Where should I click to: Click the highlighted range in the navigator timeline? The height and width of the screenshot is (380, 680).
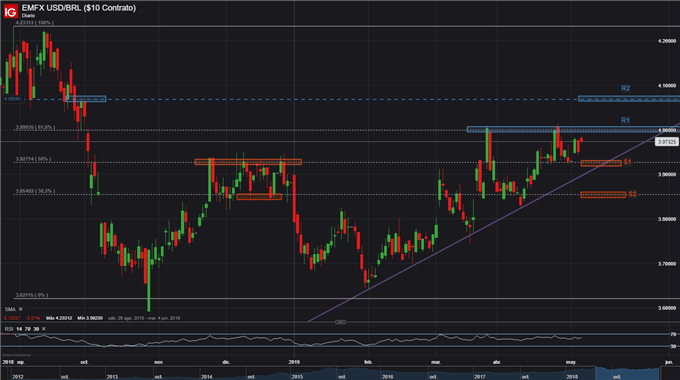point(628,373)
